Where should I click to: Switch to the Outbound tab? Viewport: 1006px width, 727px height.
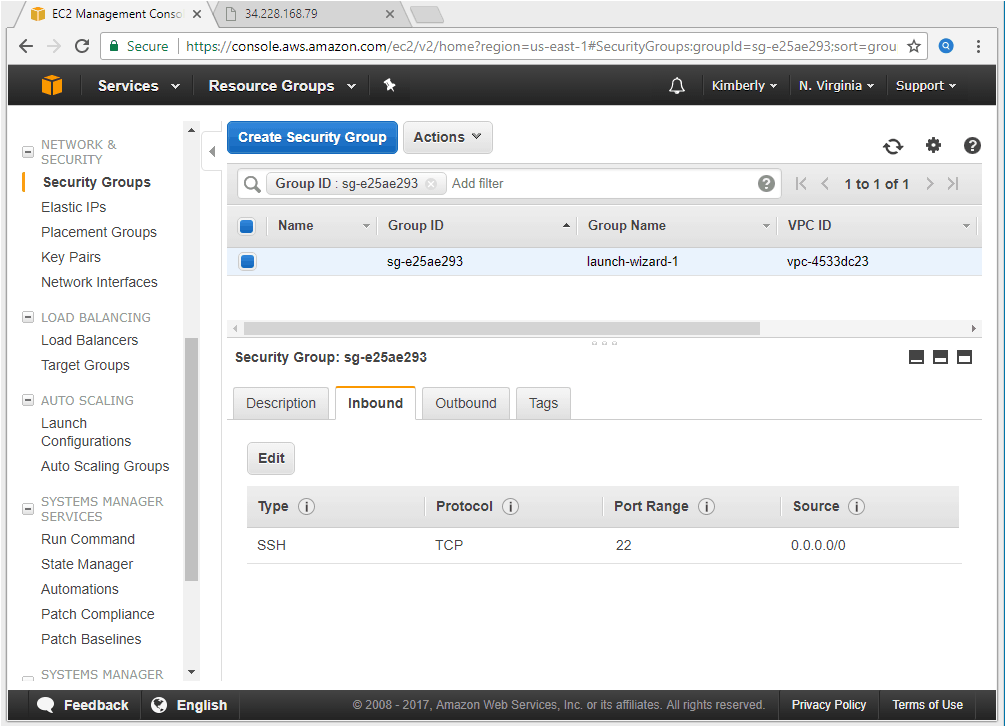(466, 403)
